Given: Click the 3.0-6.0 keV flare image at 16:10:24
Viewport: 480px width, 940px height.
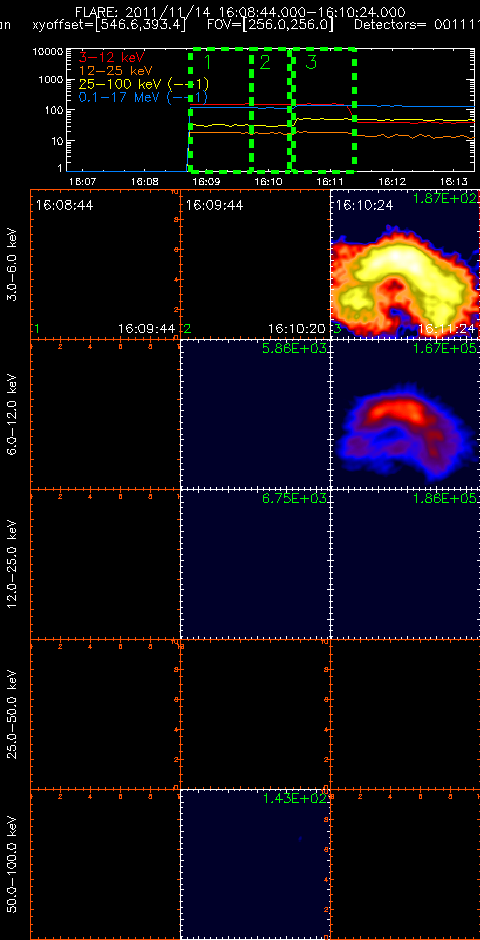Looking at the screenshot, I should pos(405,264).
